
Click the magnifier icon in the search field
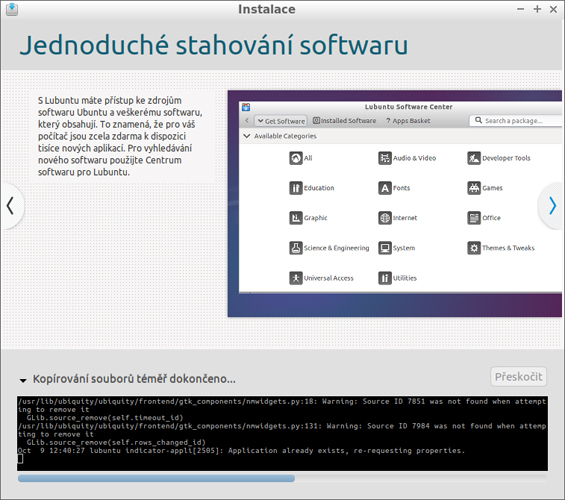[x=479, y=120]
